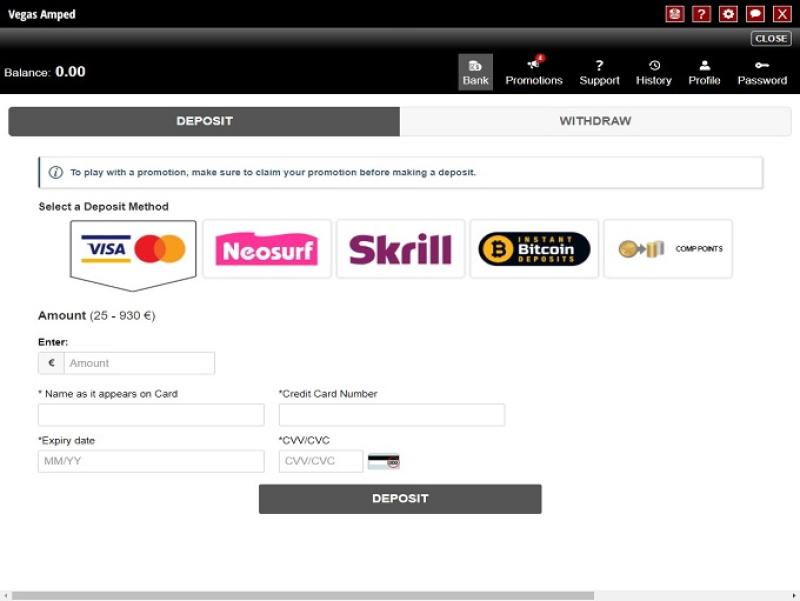Focus the CVV/CVC input field
800x601 pixels.
pos(321,461)
